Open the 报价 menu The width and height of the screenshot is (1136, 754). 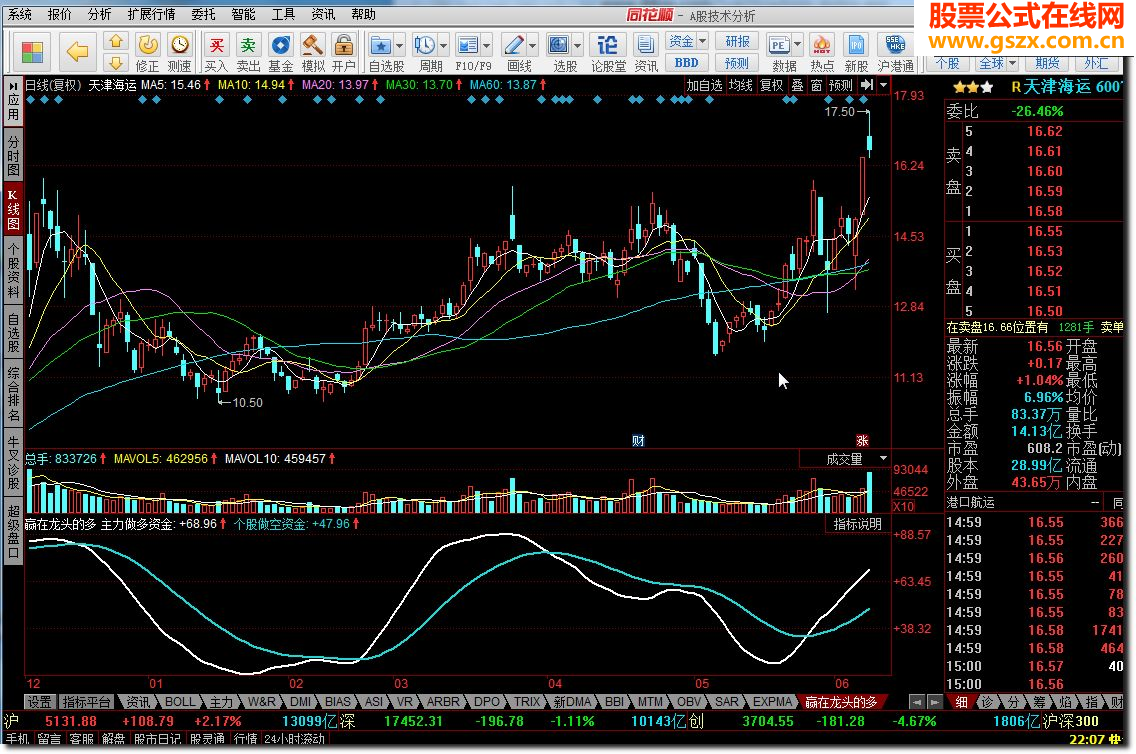point(59,14)
